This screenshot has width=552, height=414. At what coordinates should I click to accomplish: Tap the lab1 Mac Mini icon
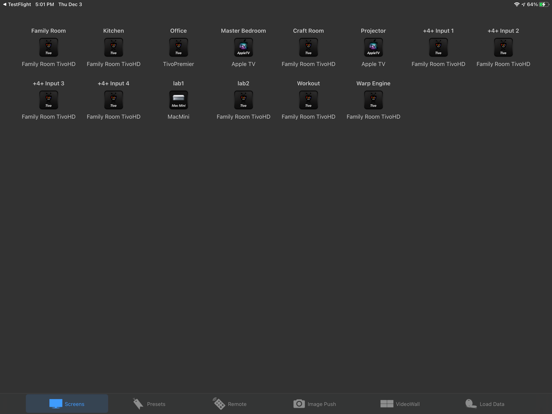178,100
